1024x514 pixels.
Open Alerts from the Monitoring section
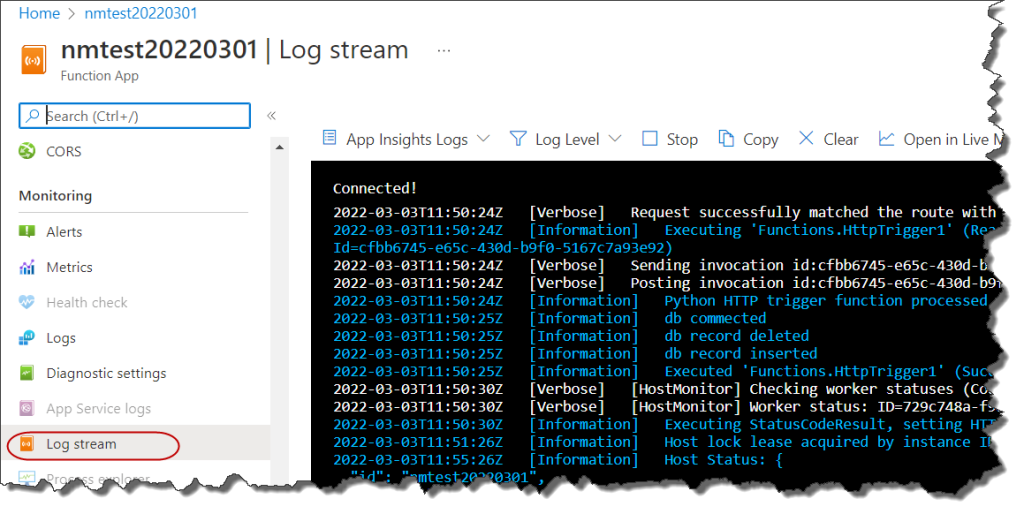click(x=64, y=232)
